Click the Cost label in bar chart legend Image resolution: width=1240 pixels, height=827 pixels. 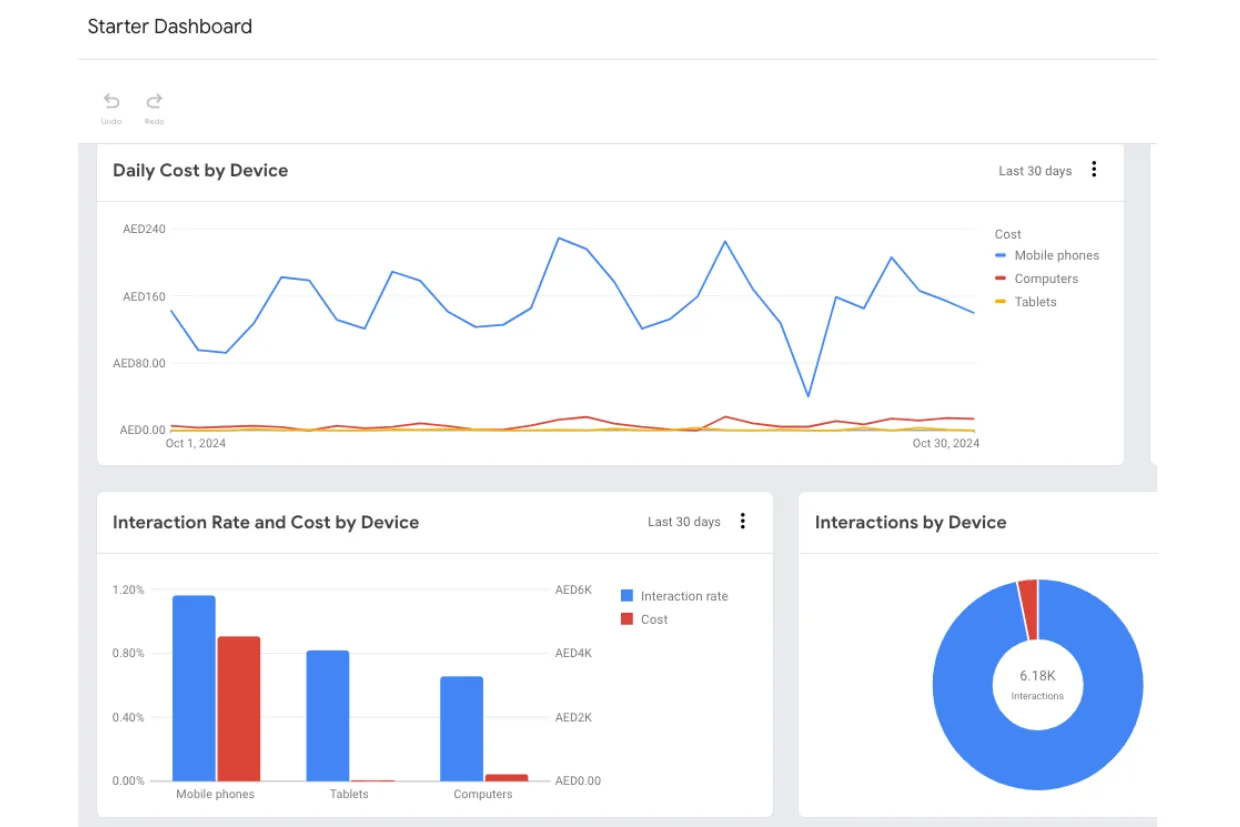coord(654,619)
